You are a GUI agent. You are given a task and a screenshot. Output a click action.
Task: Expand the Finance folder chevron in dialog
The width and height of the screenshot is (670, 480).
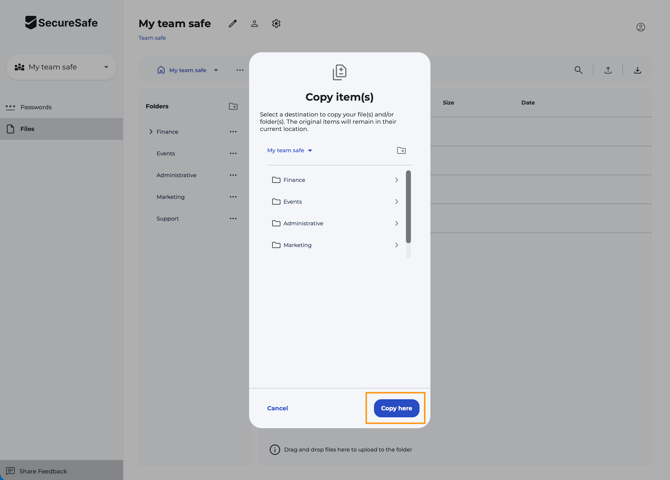(396, 180)
